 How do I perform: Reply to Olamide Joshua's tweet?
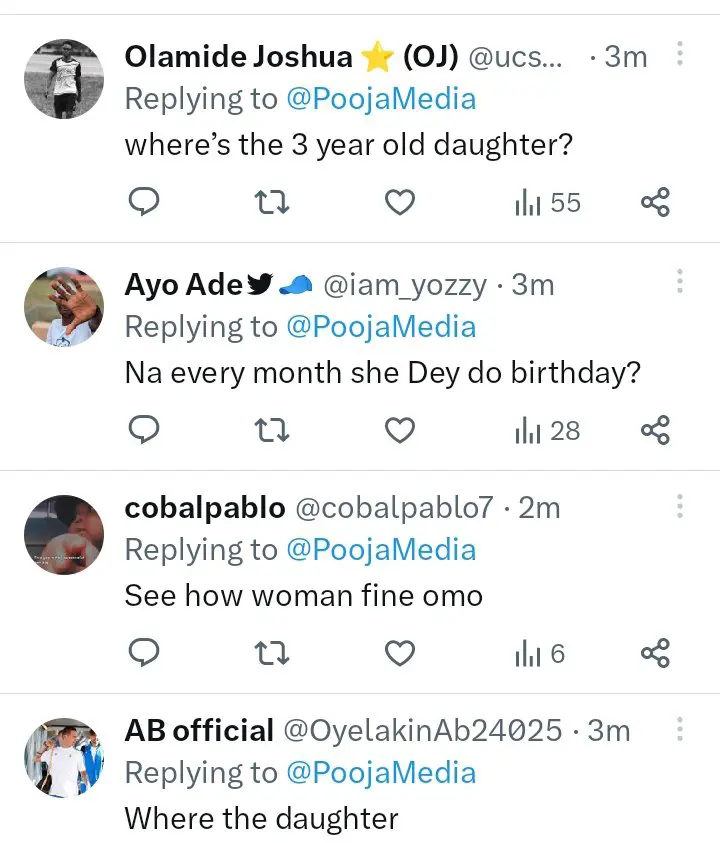[x=146, y=203]
